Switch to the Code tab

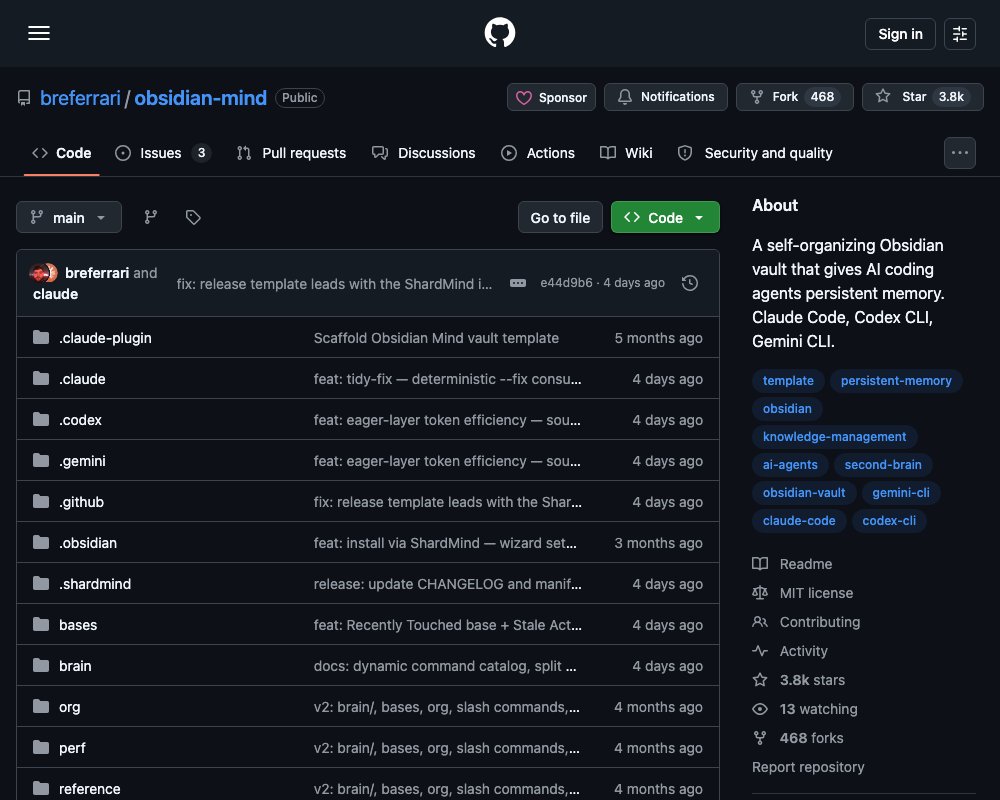point(62,153)
